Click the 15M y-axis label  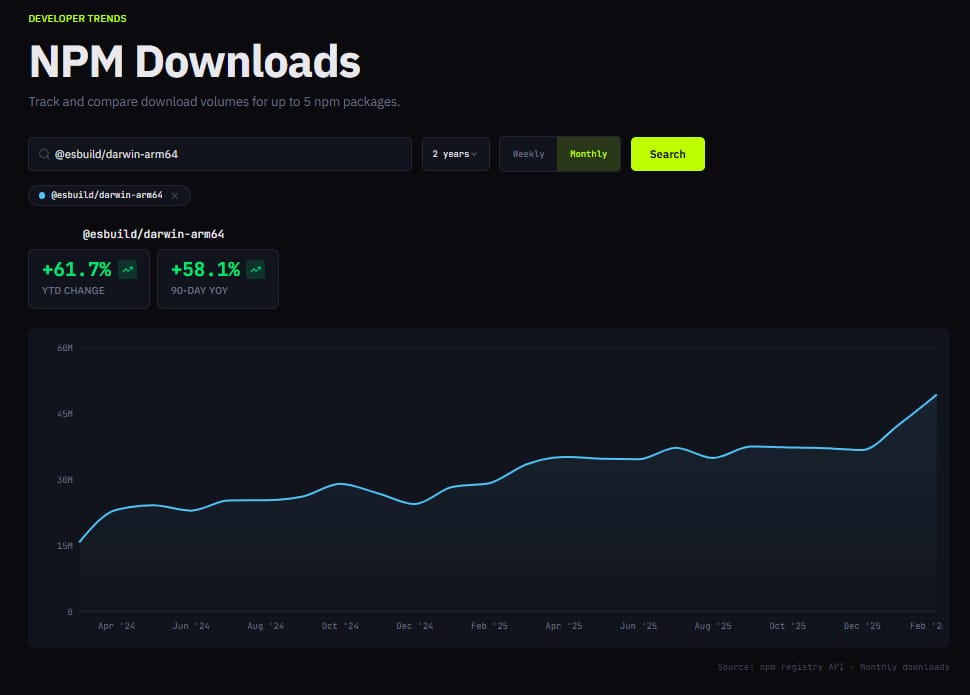65,546
